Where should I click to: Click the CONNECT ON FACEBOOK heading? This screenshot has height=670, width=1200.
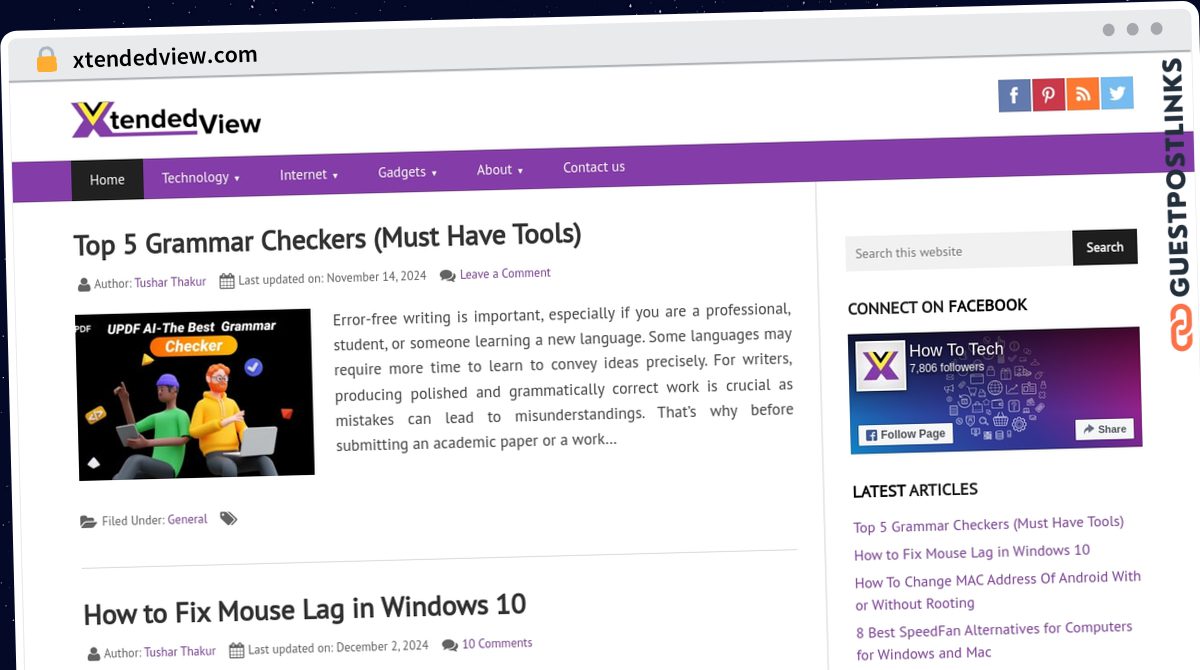click(x=937, y=306)
